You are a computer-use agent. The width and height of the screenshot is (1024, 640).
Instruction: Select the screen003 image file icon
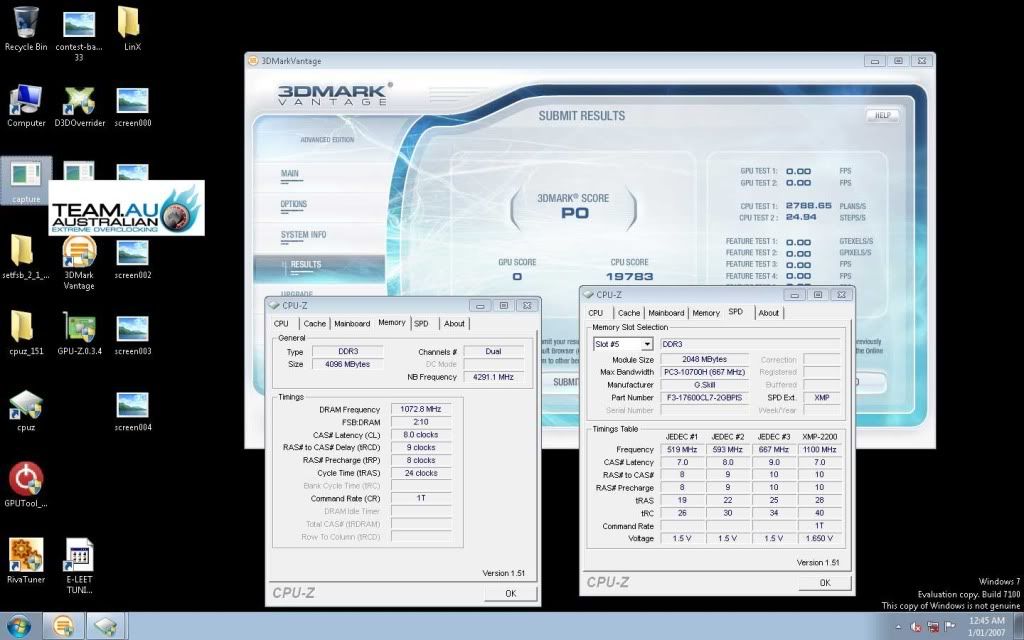(133, 333)
